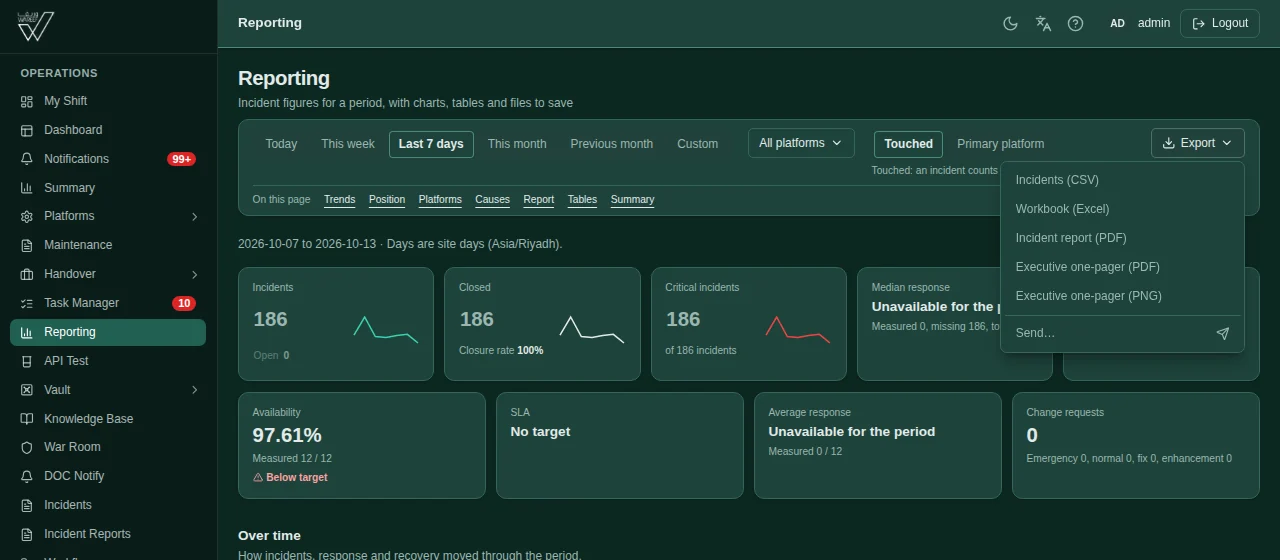Jump to the Causes section link
The width and height of the screenshot is (1280, 560).
coord(492,200)
